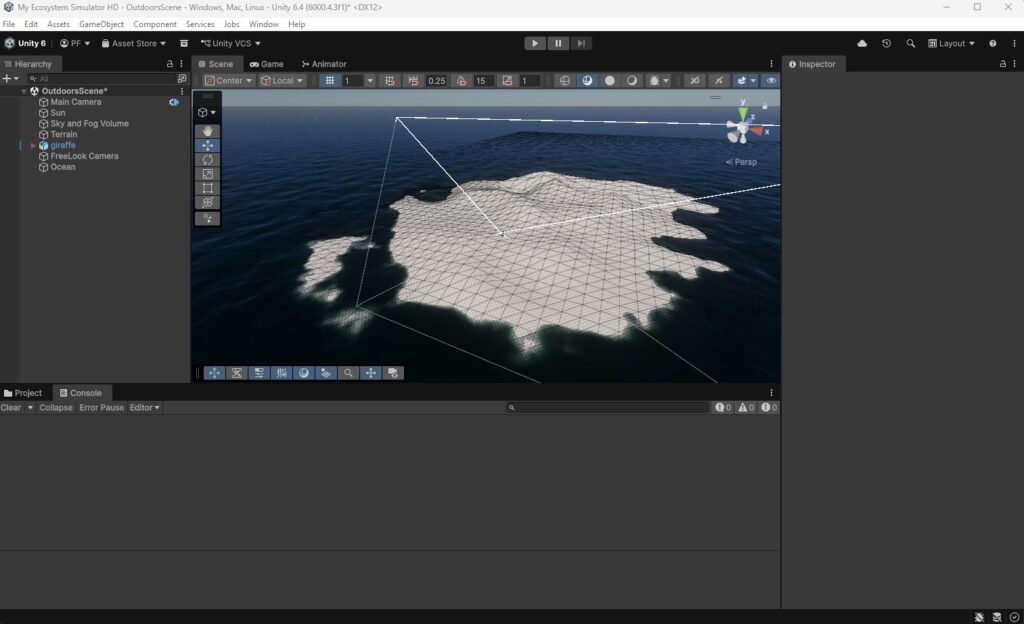Open the Center pivot dropdown
Screen dimensions: 1024x624
[x=228, y=80]
